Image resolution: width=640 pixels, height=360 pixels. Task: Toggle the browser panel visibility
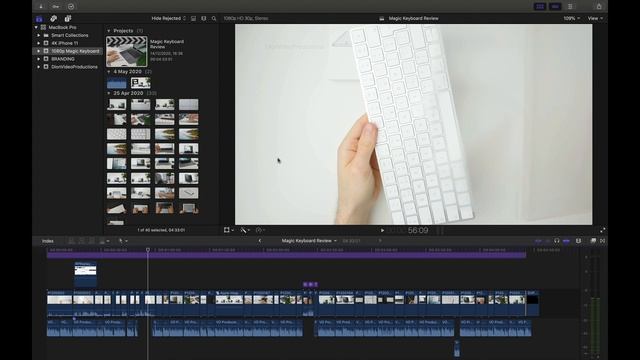(x=540, y=7)
